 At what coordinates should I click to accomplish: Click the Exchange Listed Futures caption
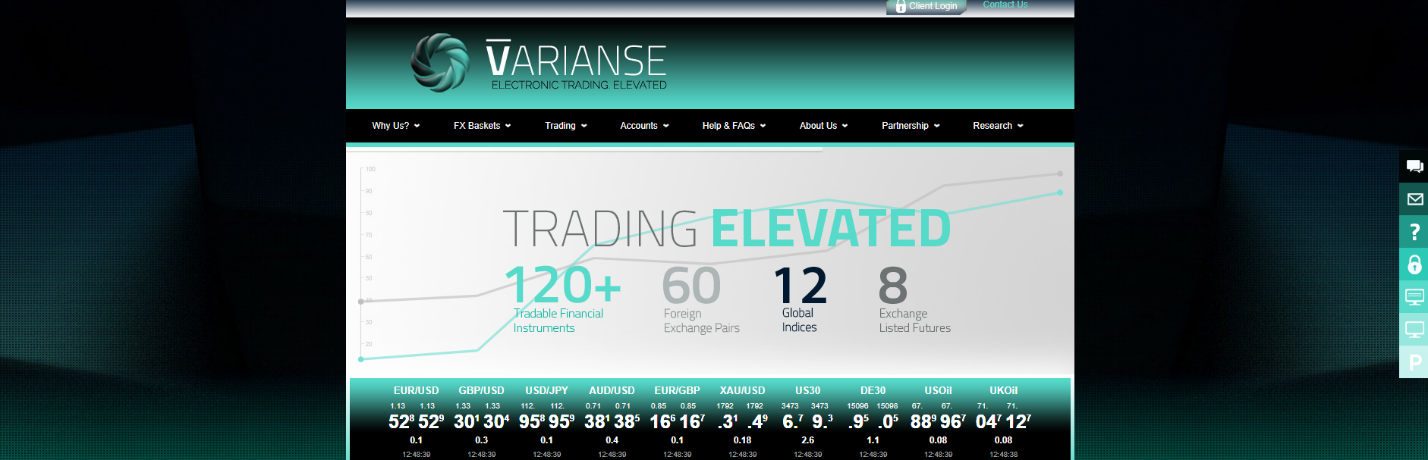[915, 320]
